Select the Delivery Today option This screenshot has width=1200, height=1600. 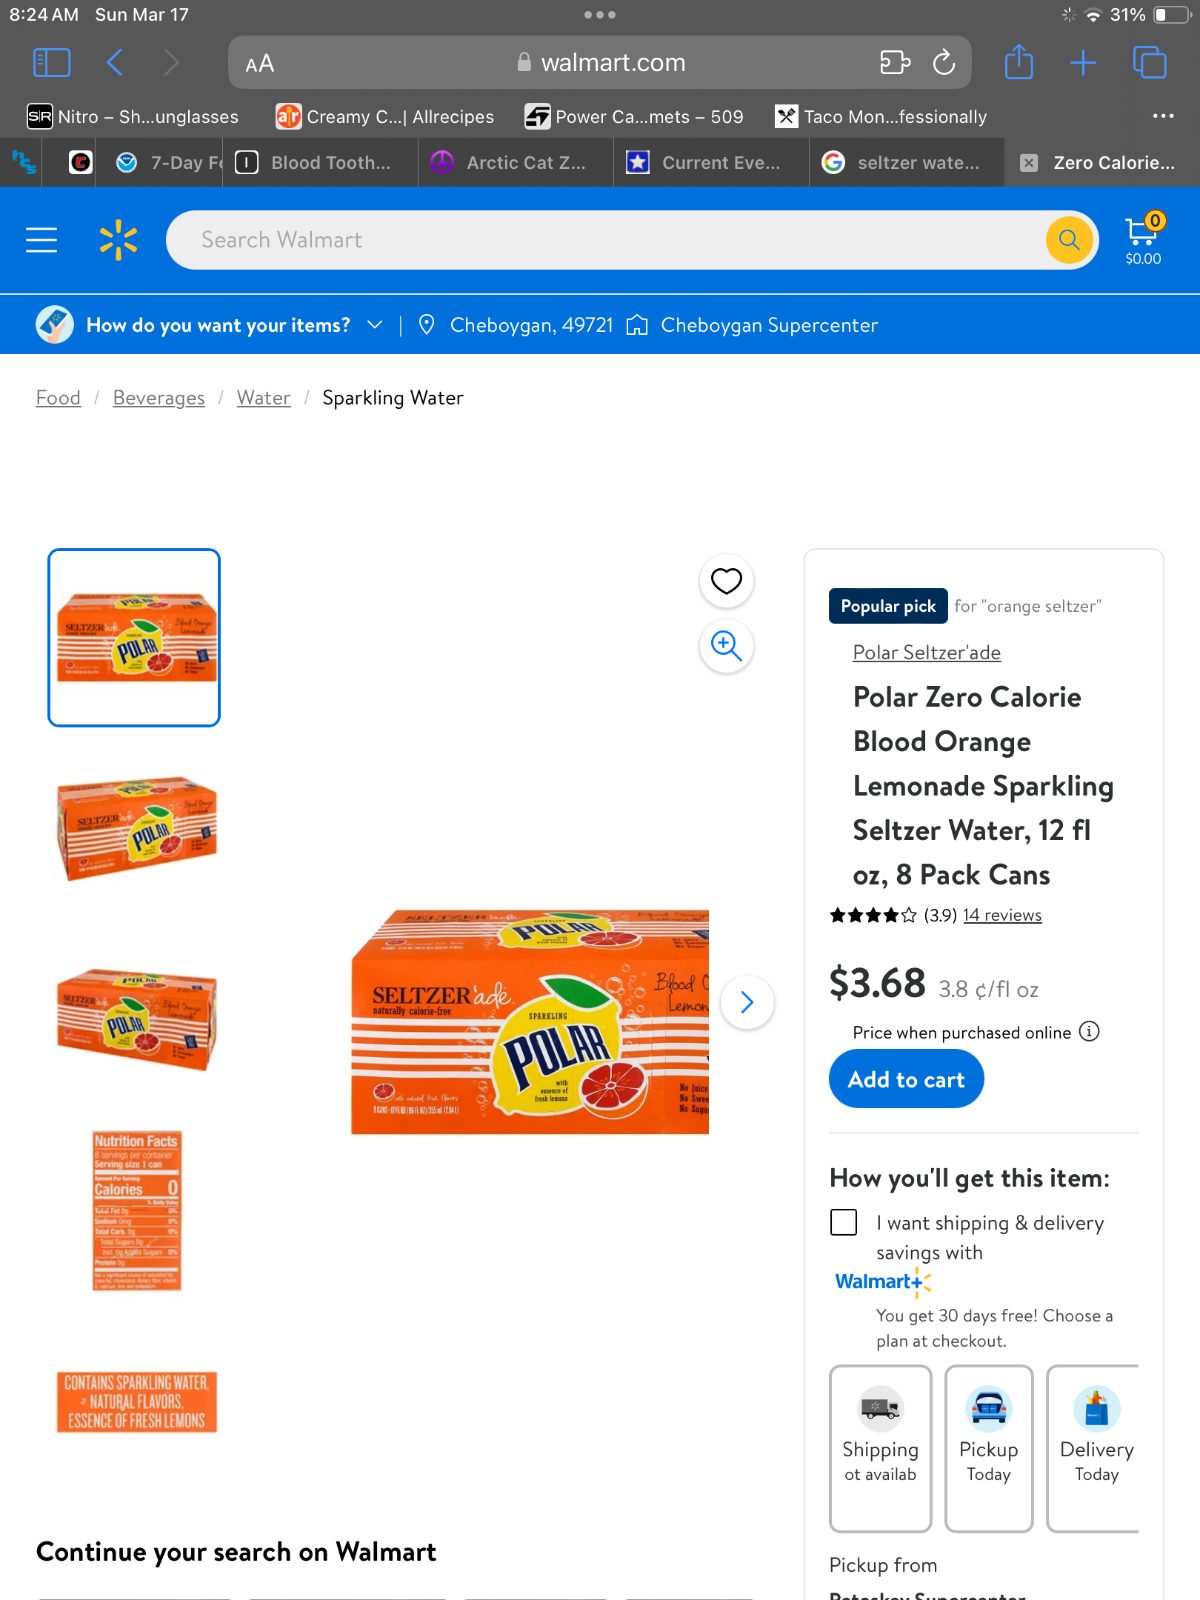tap(1095, 1448)
